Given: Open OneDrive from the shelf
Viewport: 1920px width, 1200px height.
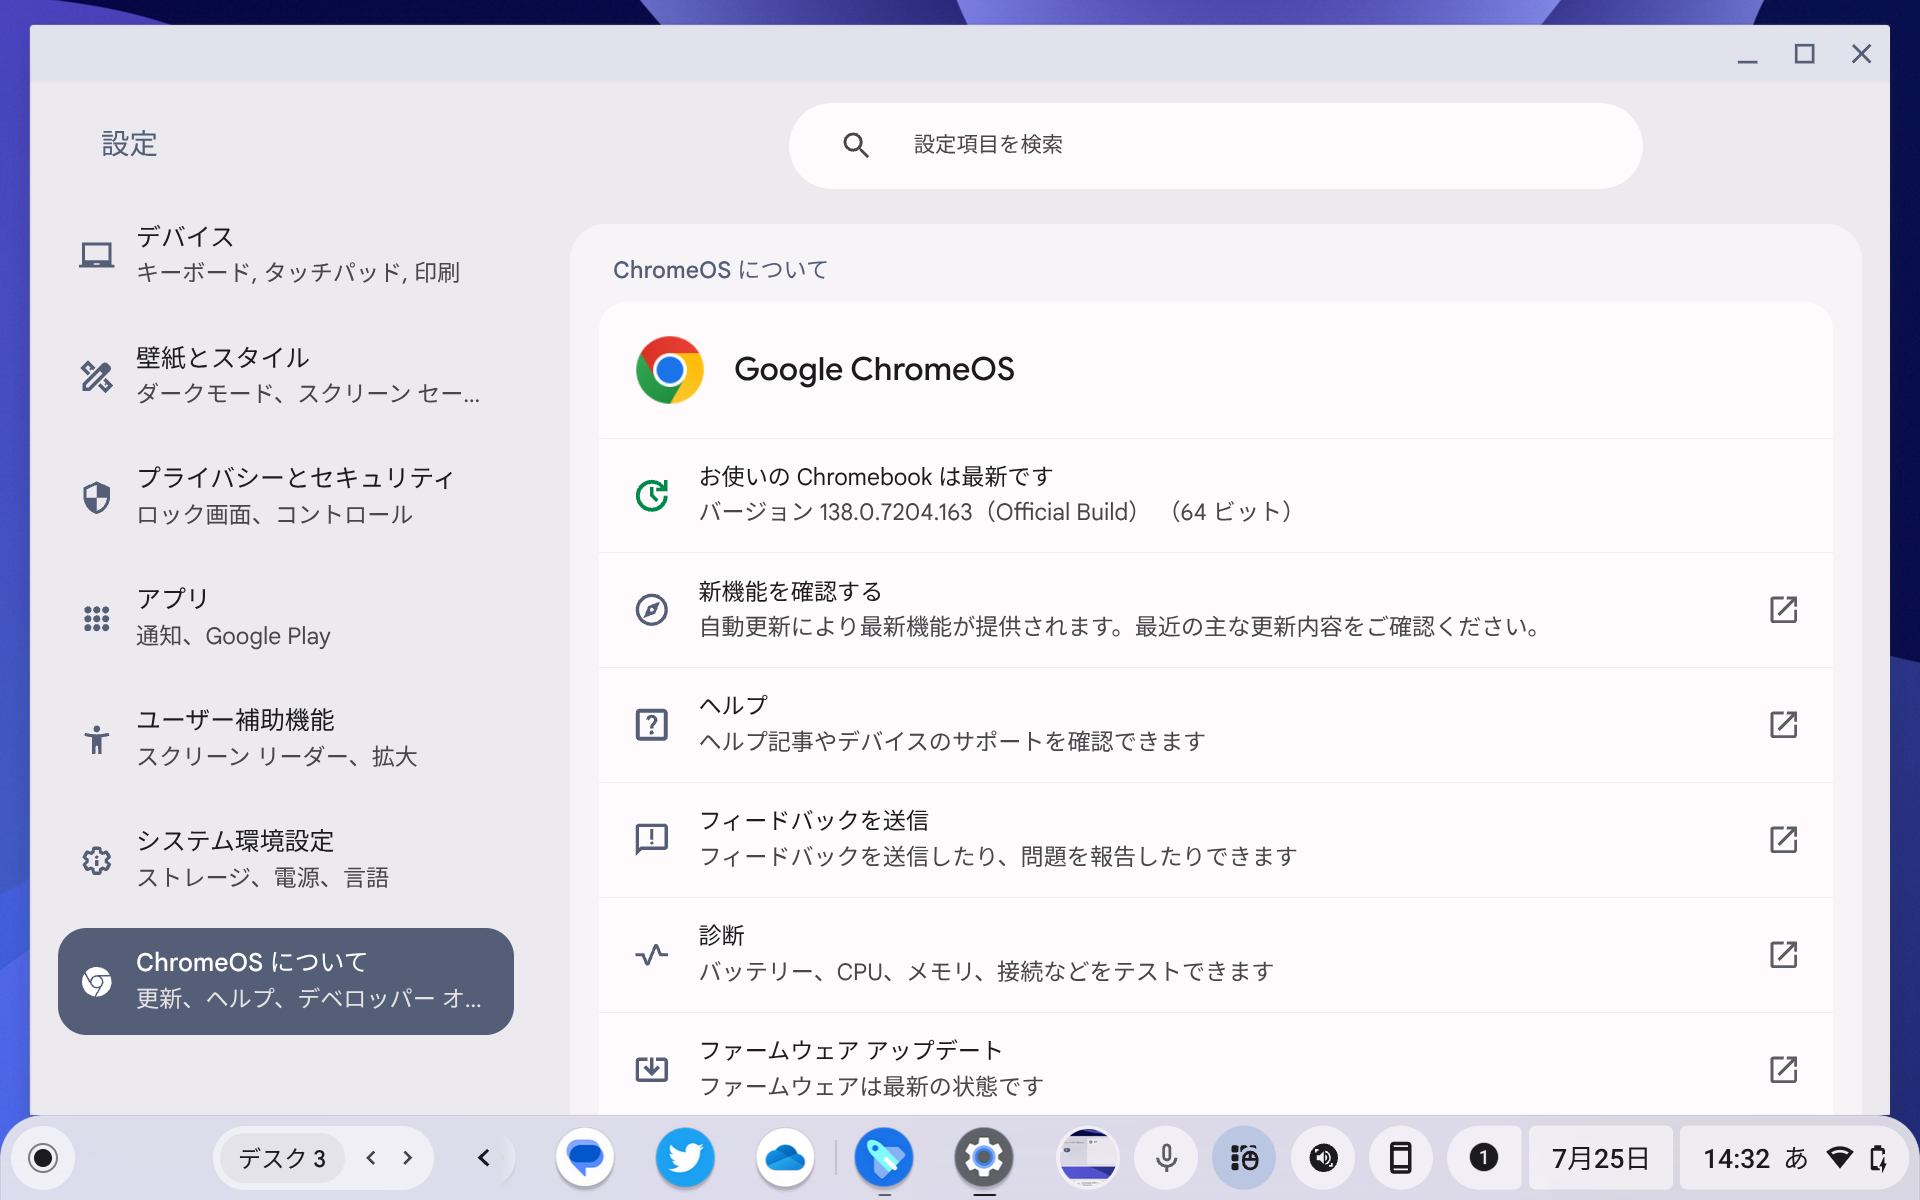Looking at the screenshot, I should 785,1158.
